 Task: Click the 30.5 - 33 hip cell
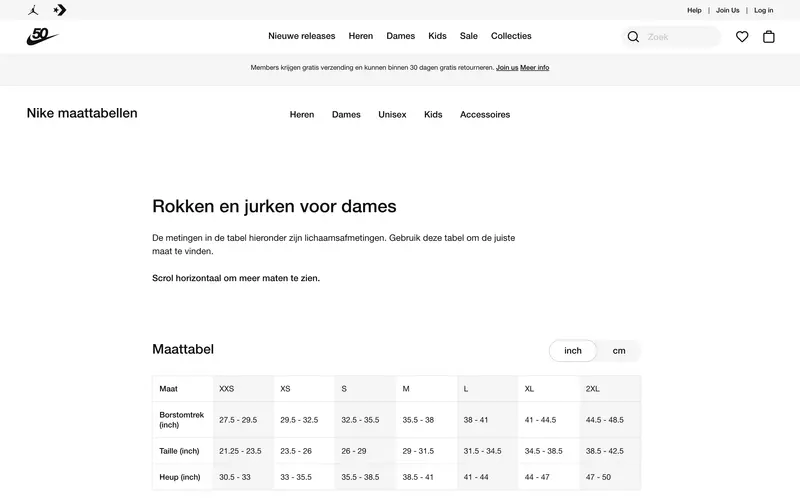click(x=243, y=477)
